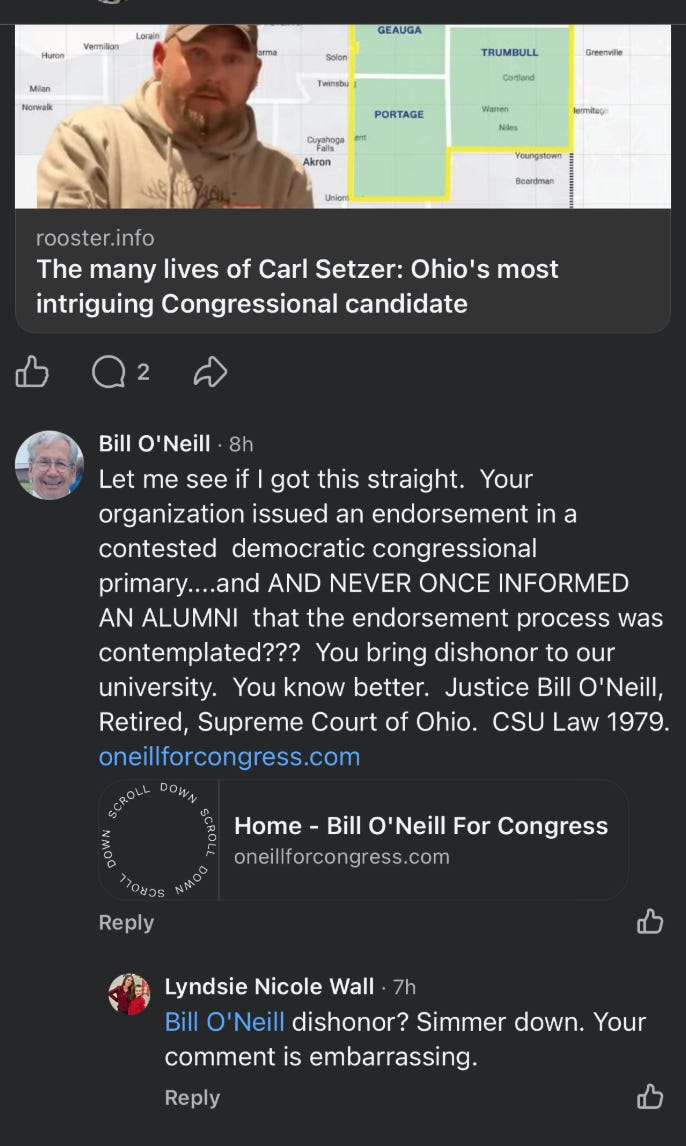
Task: Like the Carl Setzer article post
Action: [x=32, y=373]
